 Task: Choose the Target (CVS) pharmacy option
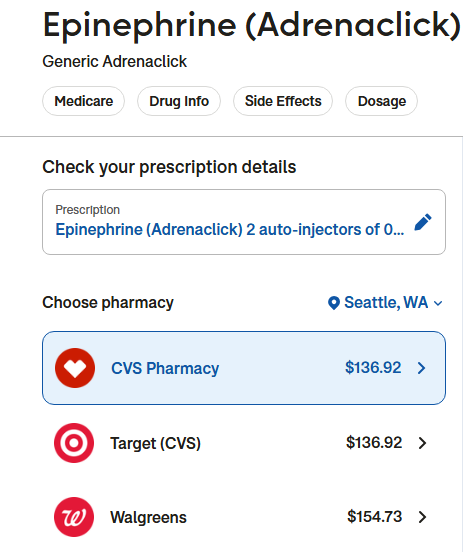tap(244, 443)
